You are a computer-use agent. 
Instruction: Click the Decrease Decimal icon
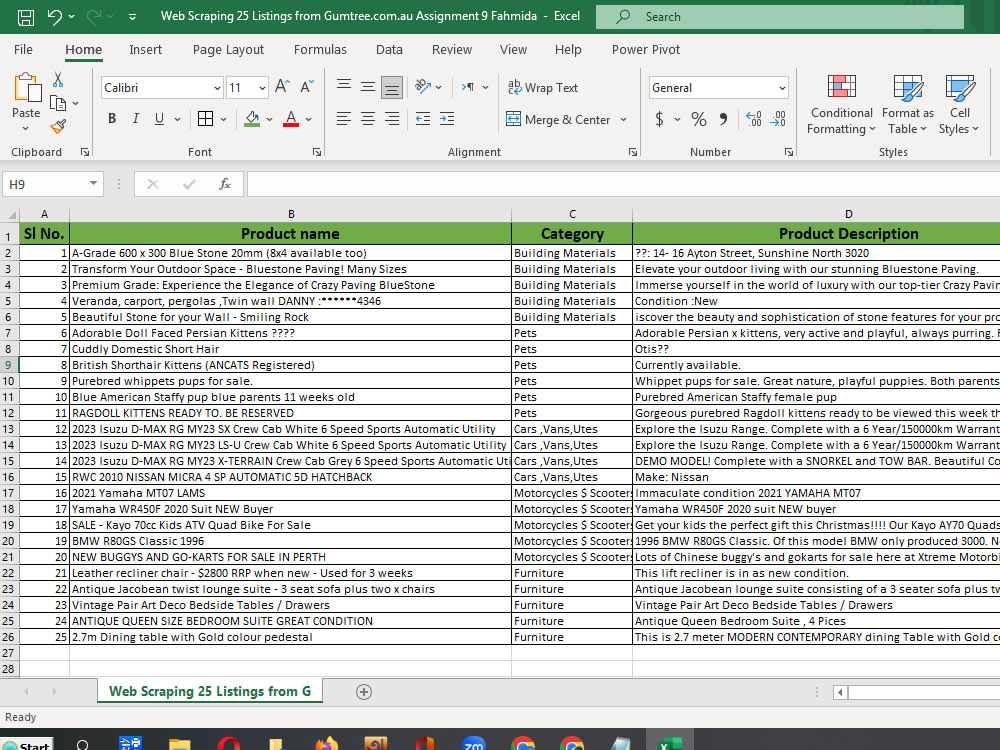[778, 119]
